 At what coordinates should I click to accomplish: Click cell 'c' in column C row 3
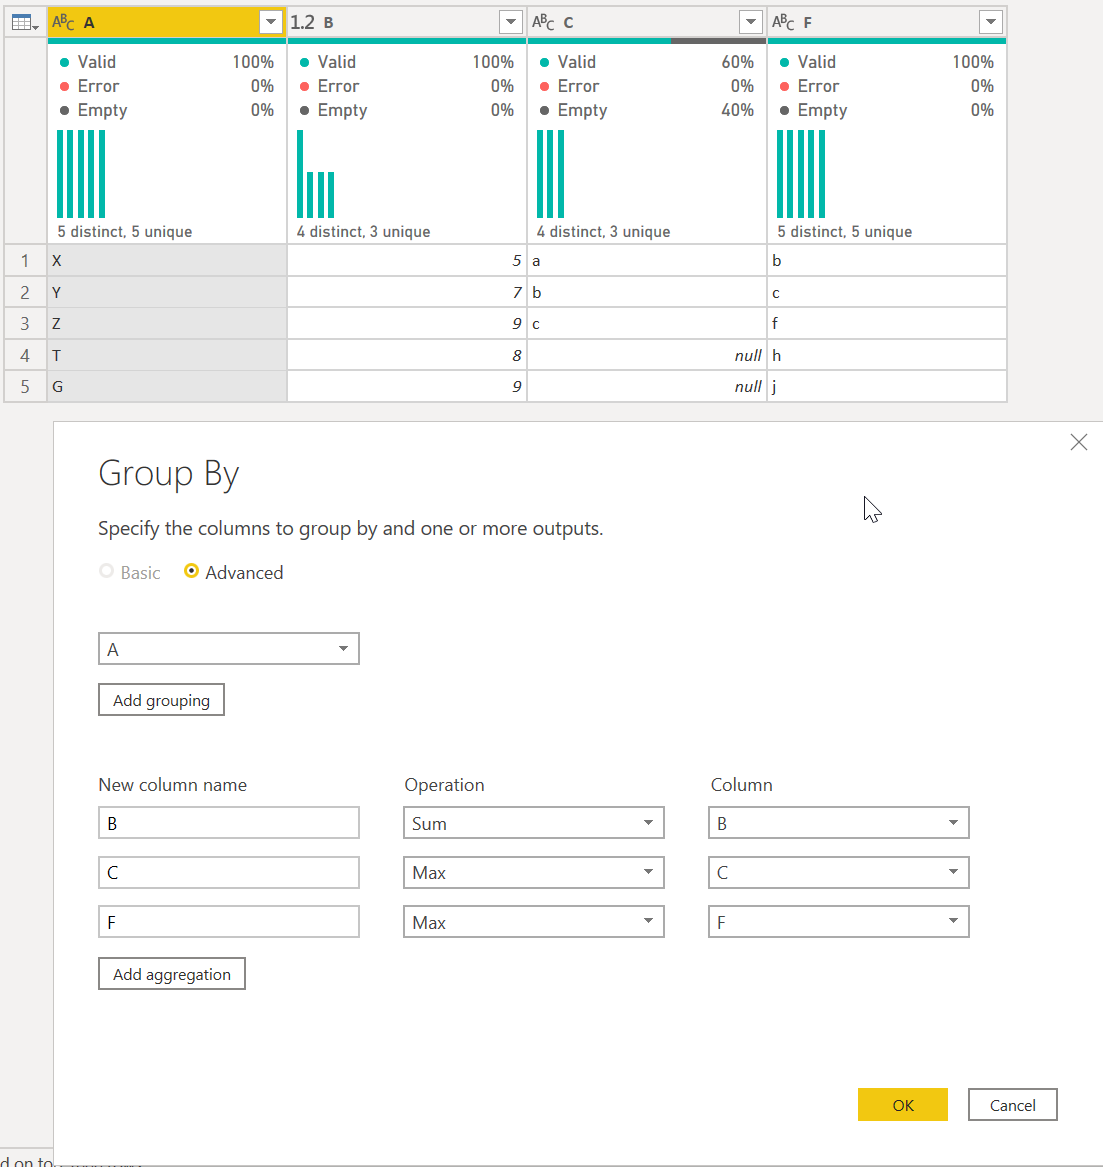(647, 324)
